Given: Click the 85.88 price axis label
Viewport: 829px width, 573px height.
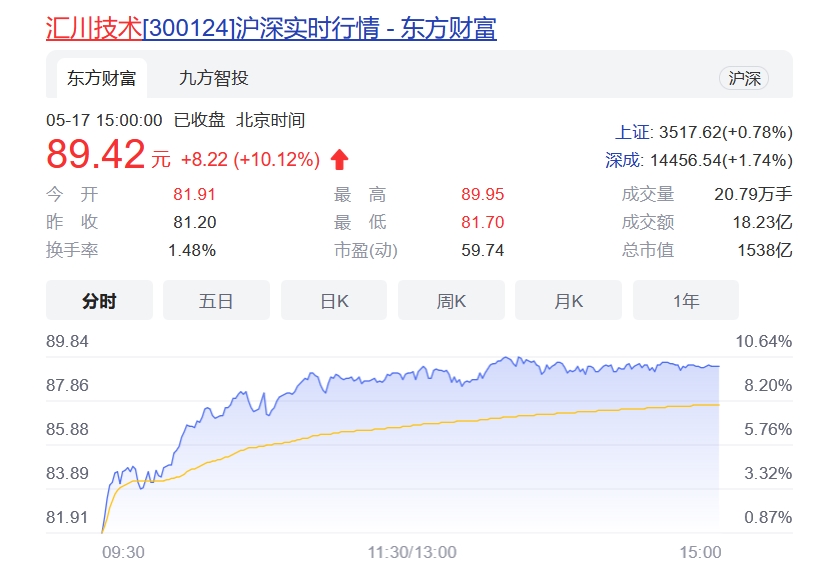Looking at the screenshot, I should click(67, 429).
